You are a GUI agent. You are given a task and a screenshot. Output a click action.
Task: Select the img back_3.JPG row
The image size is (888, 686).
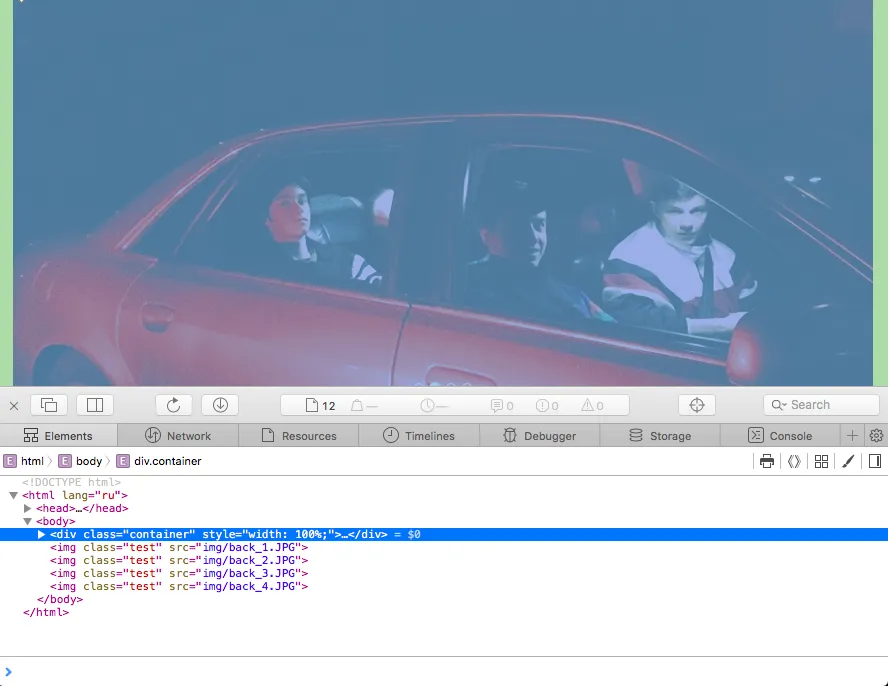click(x=444, y=574)
